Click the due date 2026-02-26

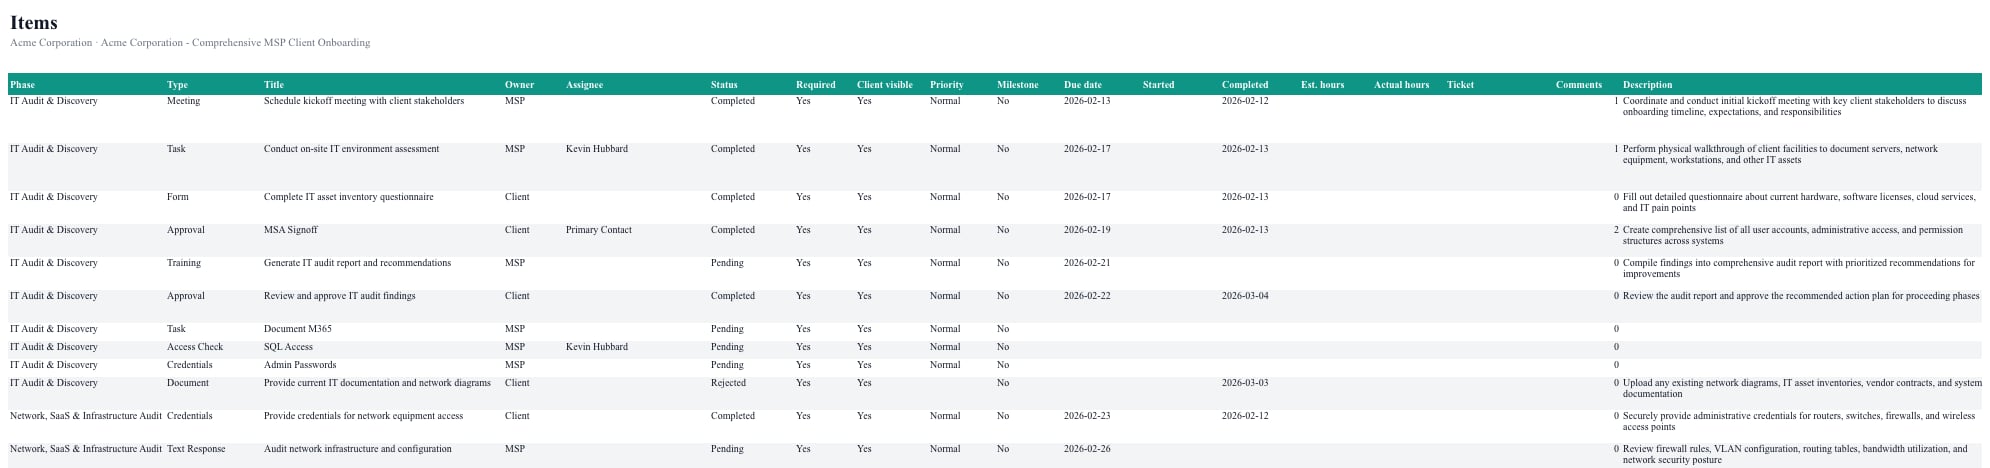[x=1087, y=449]
